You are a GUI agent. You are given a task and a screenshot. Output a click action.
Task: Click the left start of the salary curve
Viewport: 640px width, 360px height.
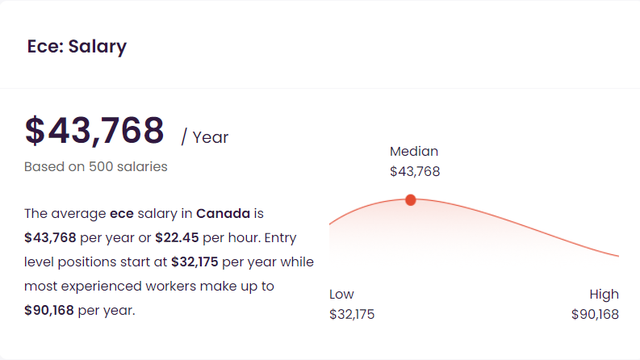tap(330, 224)
